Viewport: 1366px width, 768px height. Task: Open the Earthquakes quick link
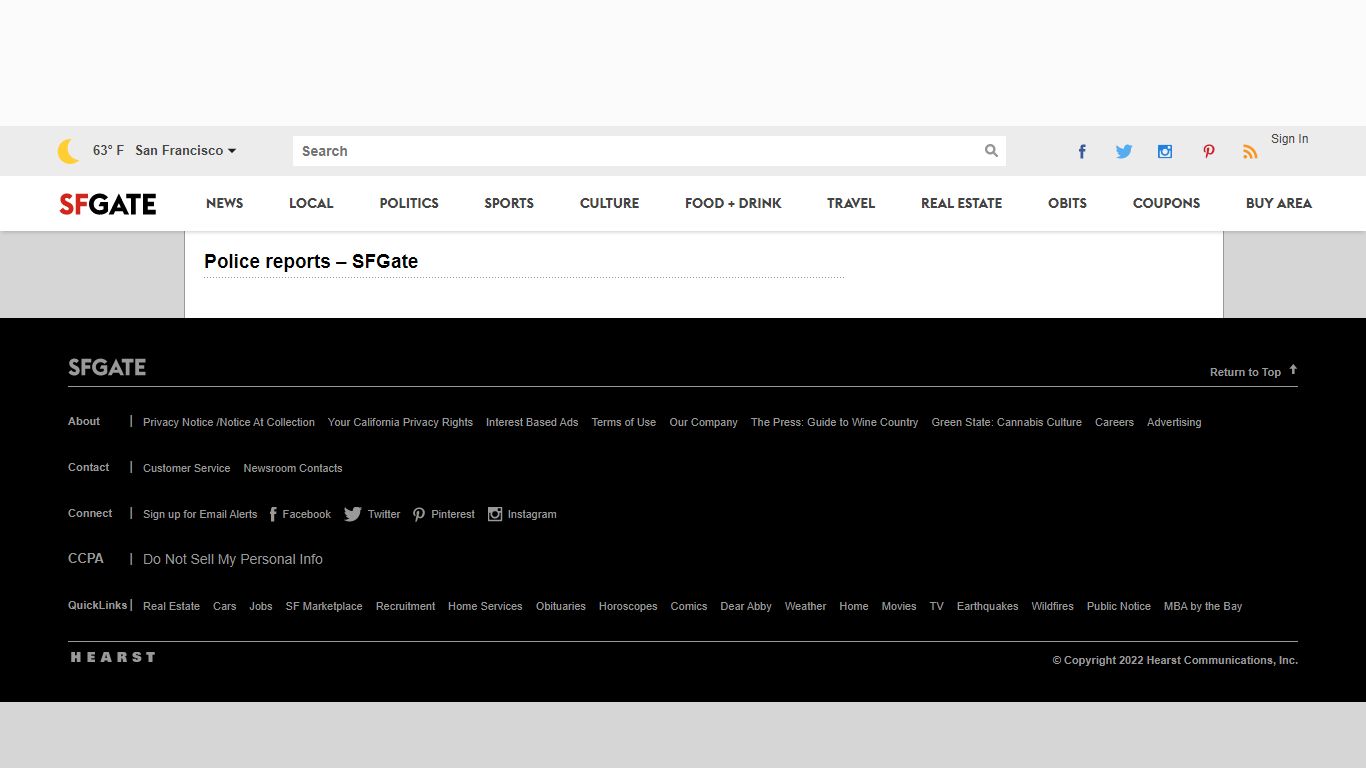point(987,606)
